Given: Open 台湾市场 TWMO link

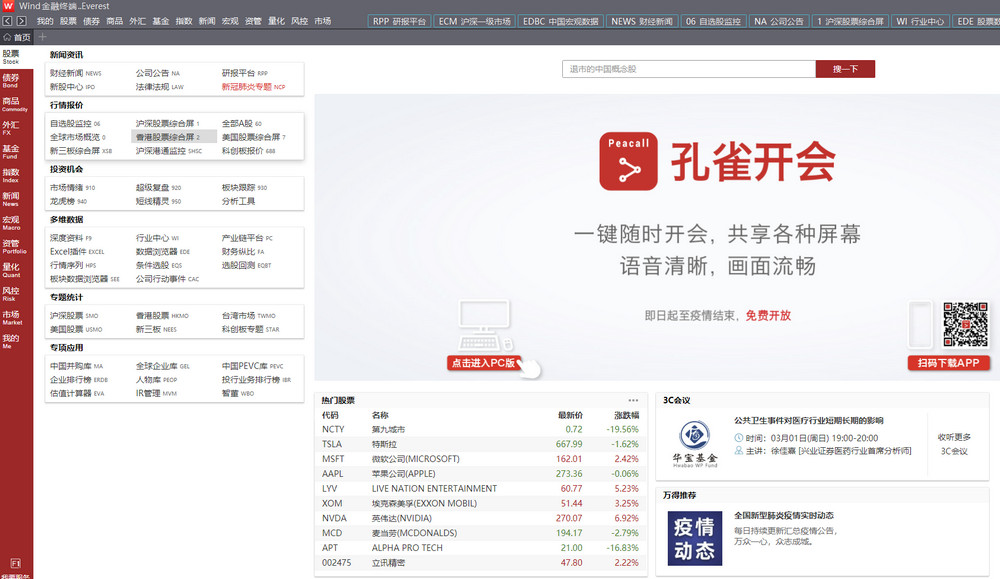Looking at the screenshot, I should point(248,316).
